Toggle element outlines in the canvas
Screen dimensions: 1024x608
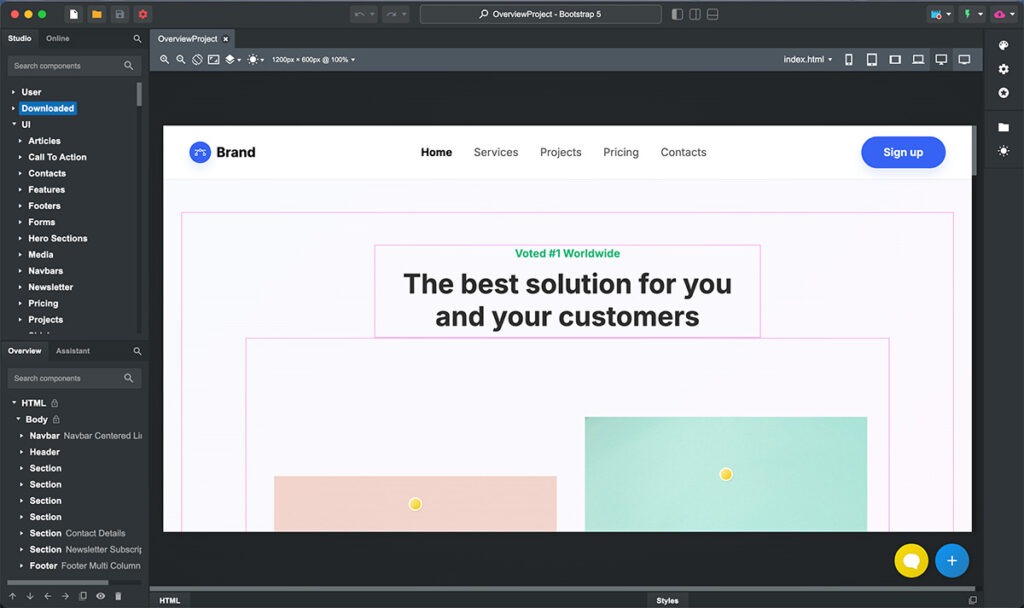pyautogui.click(x=197, y=59)
